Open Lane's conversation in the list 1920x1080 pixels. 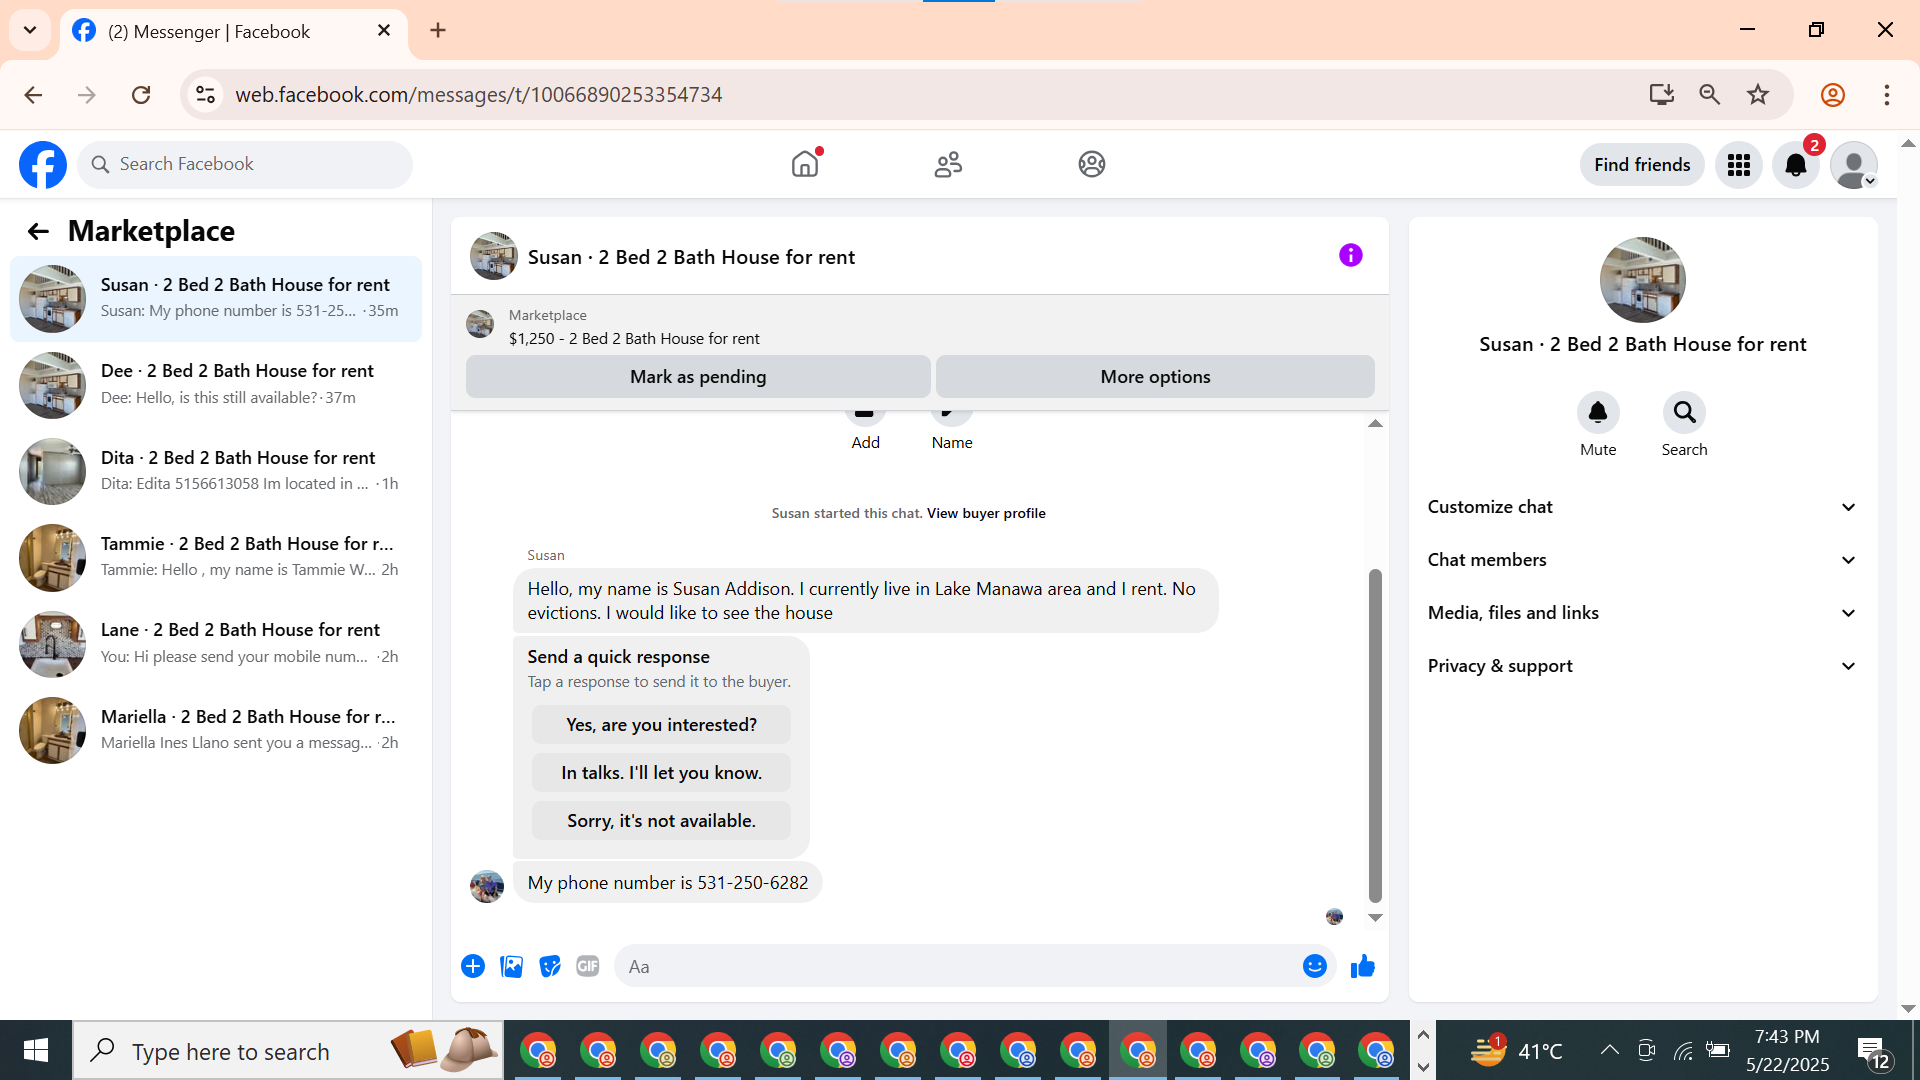click(216, 644)
